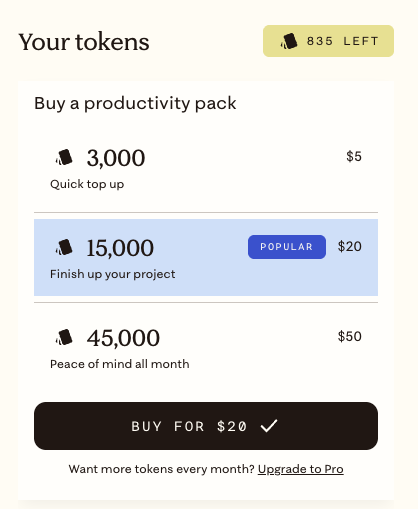418x509 pixels.
Task: Click the Peace of mind all month text
Action: pos(119,364)
